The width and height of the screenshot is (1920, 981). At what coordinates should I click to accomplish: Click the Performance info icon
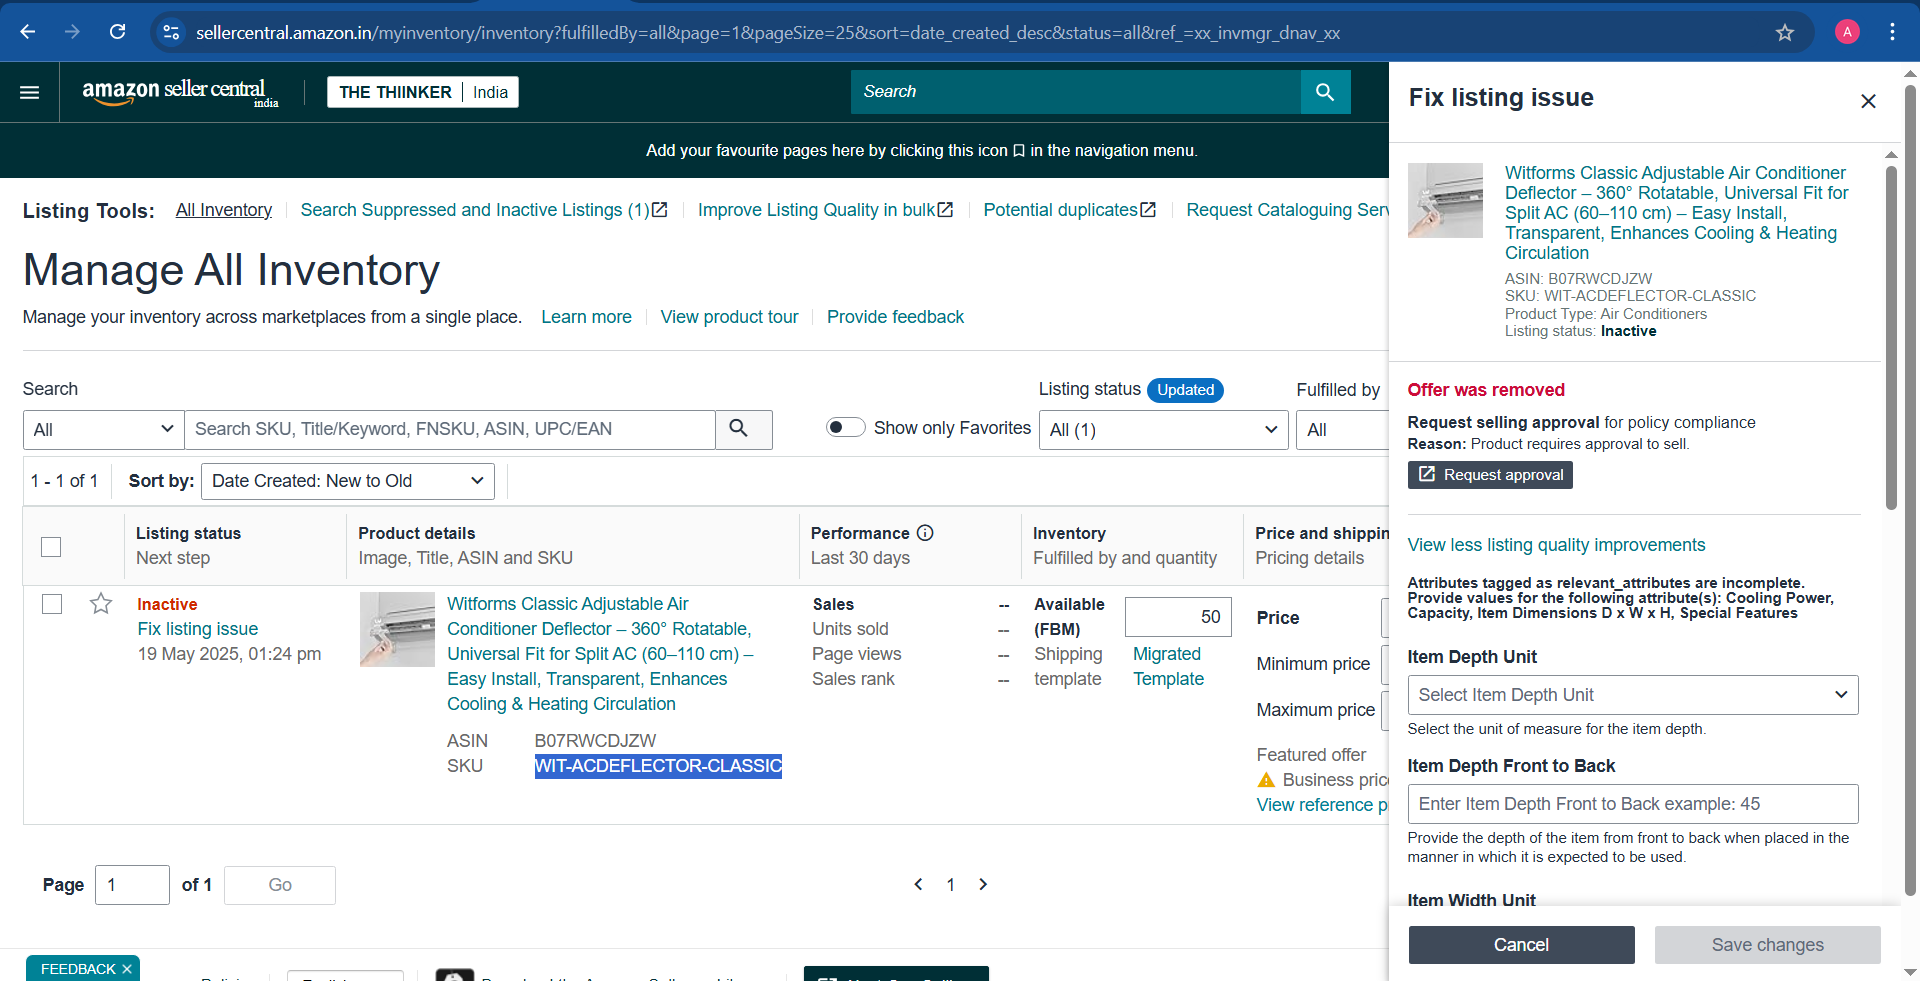click(x=925, y=533)
